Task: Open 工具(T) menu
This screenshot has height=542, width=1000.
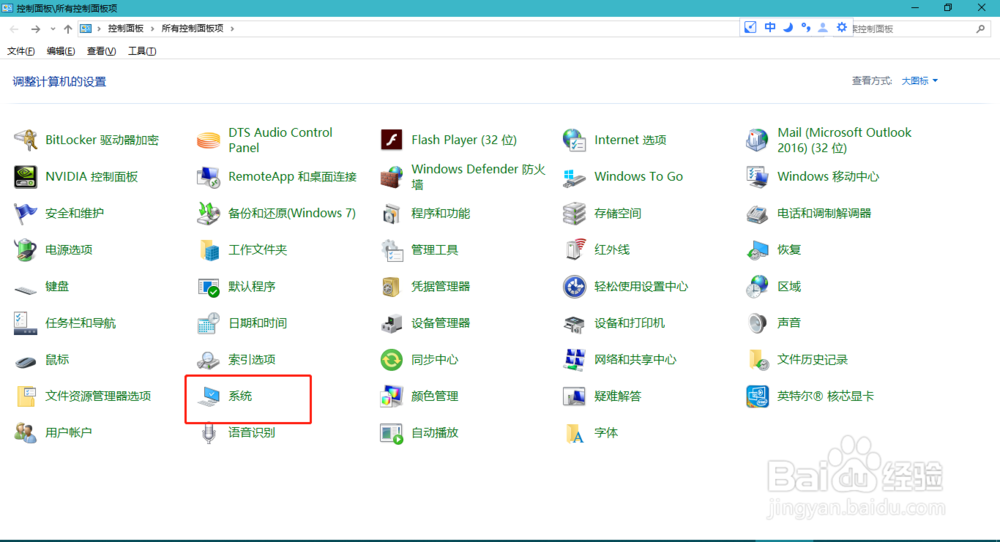Action: tap(142, 51)
